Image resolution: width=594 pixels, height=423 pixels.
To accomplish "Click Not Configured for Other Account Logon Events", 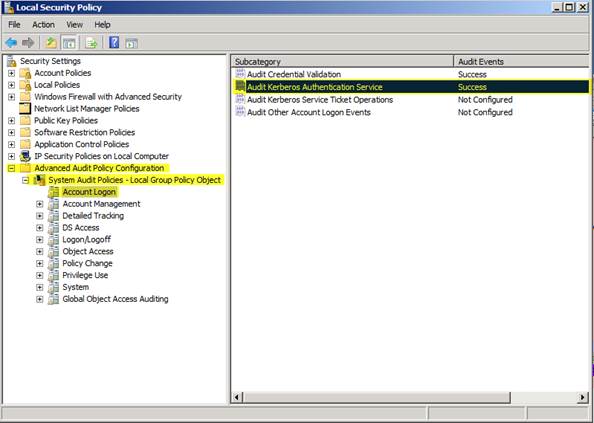I will [485, 112].
